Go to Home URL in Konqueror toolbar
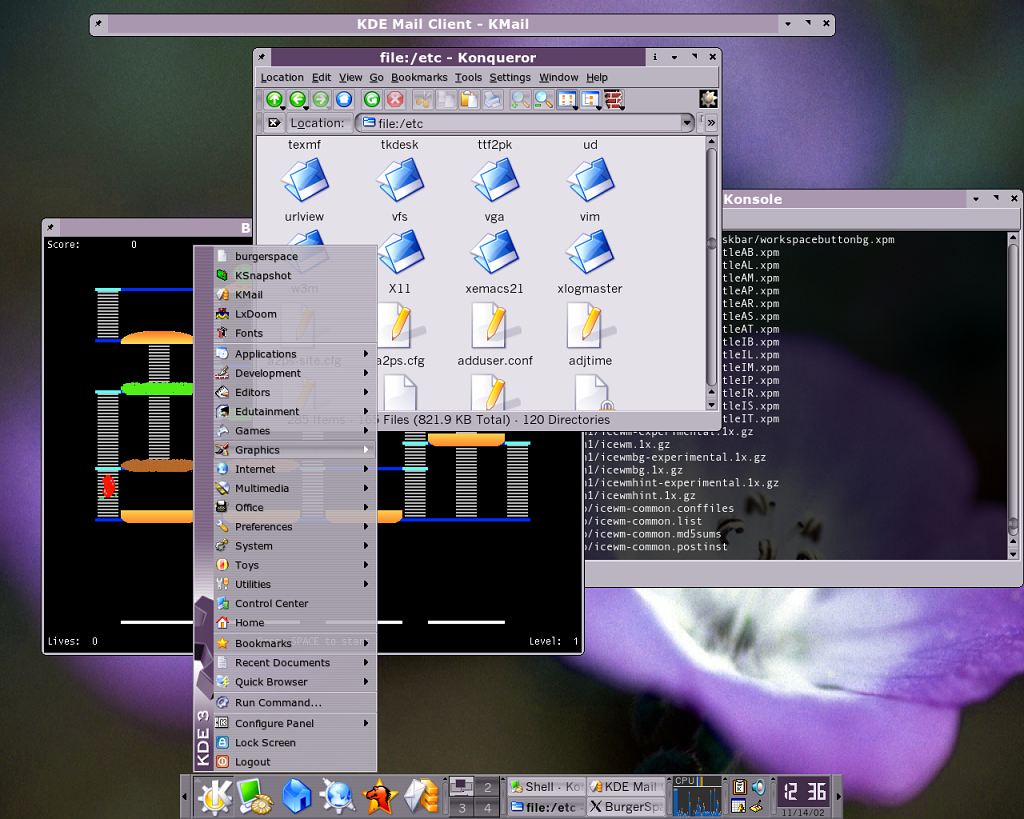Screen dimensions: 1024x819 (344, 99)
